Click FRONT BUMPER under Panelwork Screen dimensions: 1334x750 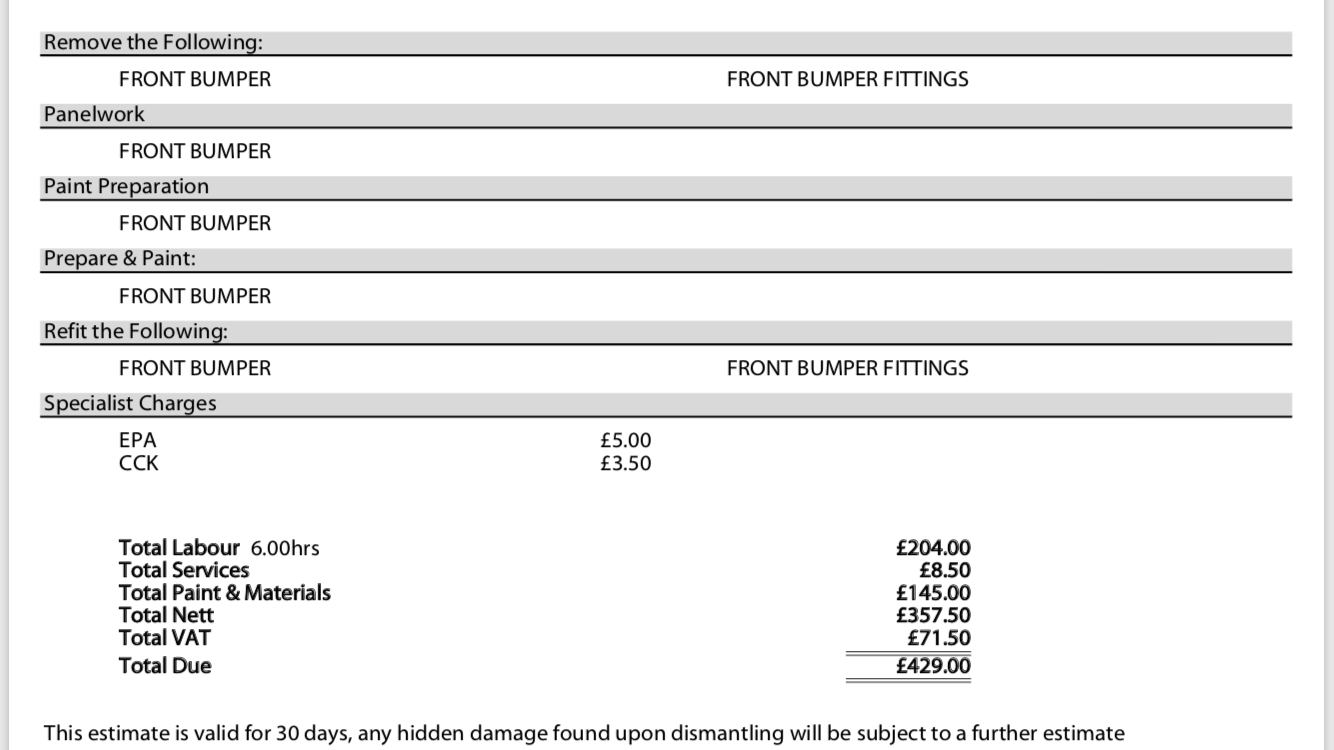(x=195, y=151)
